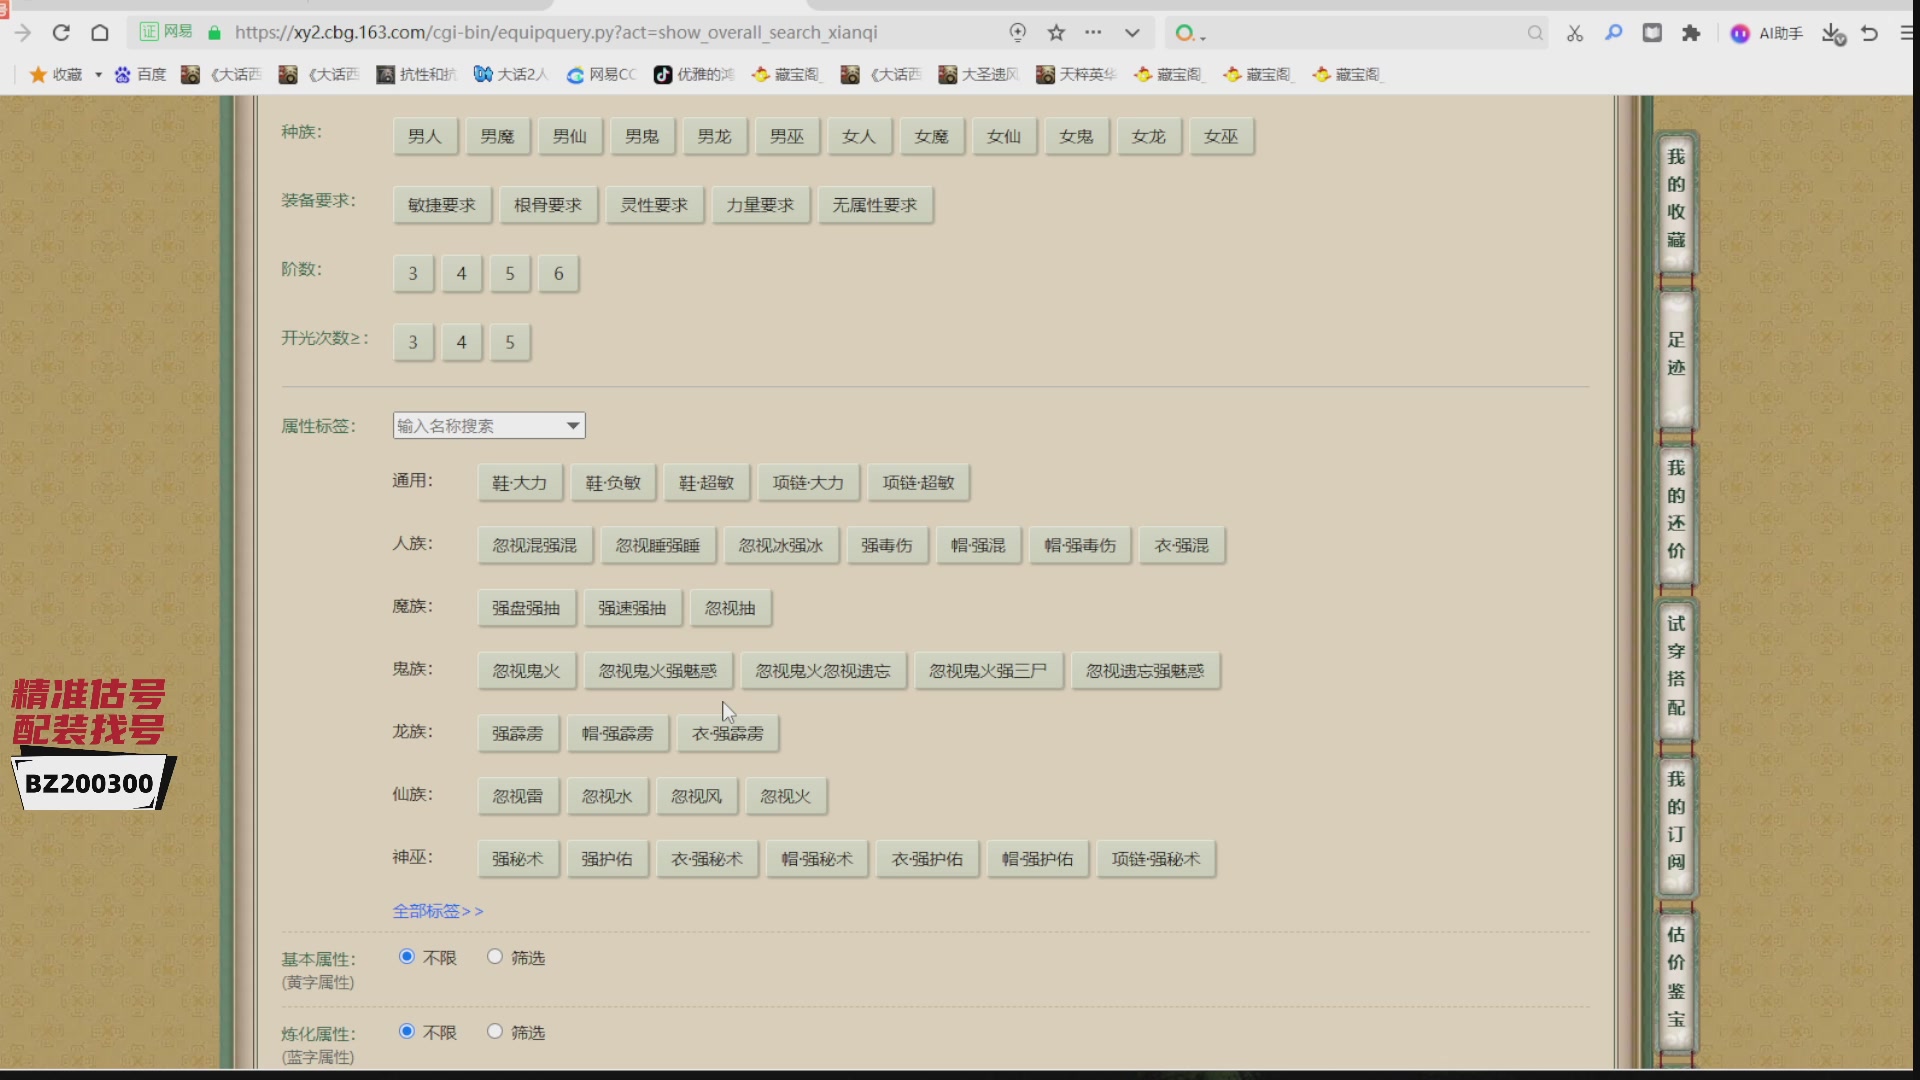Expand the address bar chevron dropdown

tap(1132, 33)
